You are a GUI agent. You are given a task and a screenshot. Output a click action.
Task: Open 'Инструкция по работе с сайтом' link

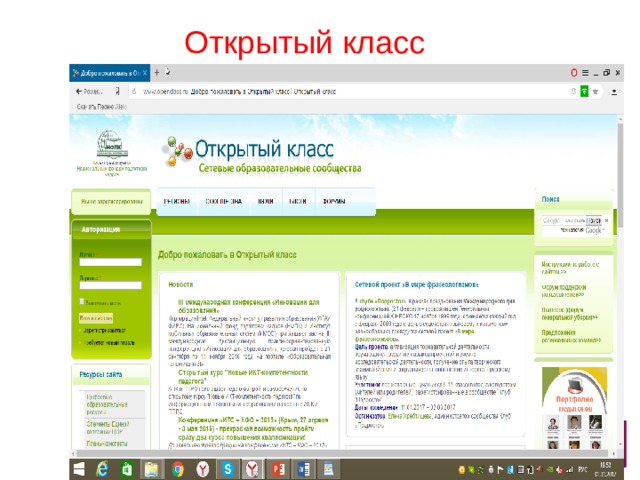click(570, 268)
